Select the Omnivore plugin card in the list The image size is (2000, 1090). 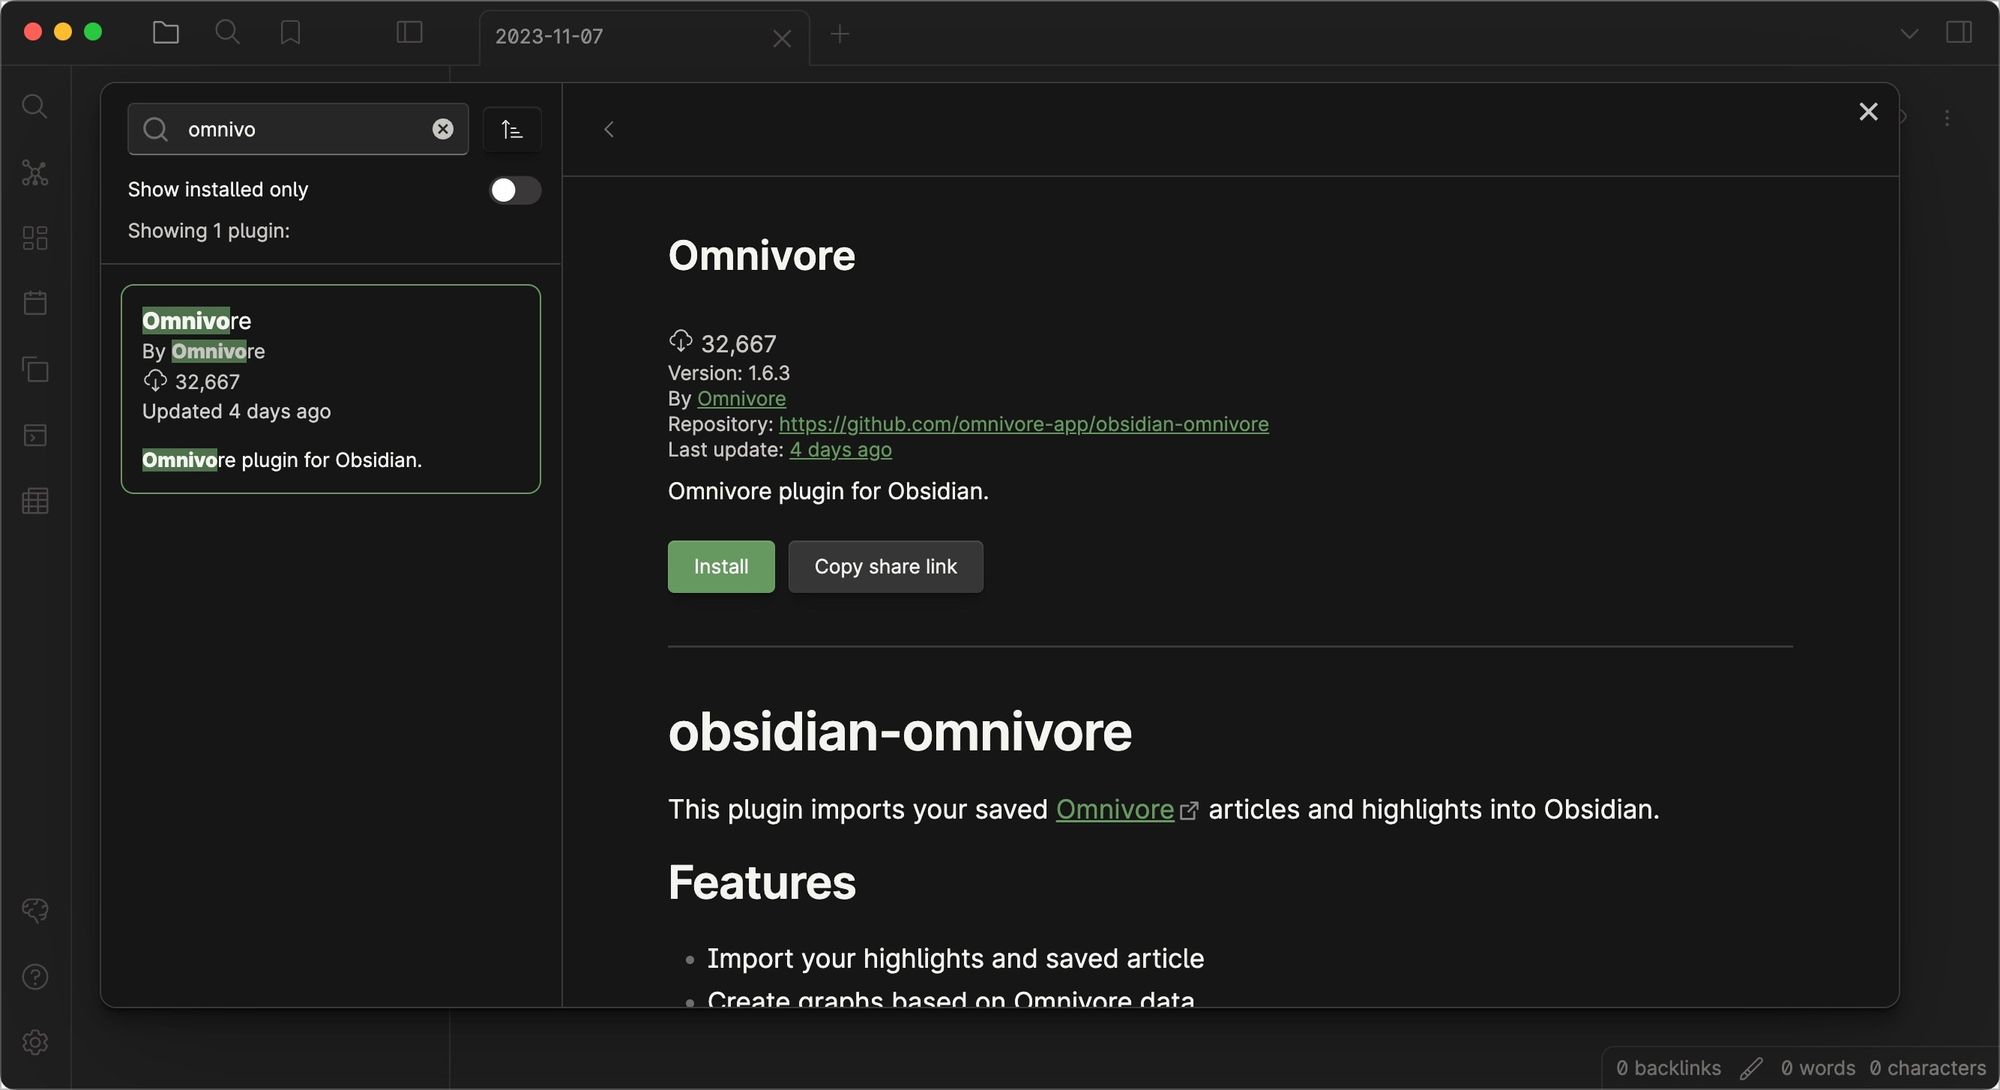(x=330, y=389)
